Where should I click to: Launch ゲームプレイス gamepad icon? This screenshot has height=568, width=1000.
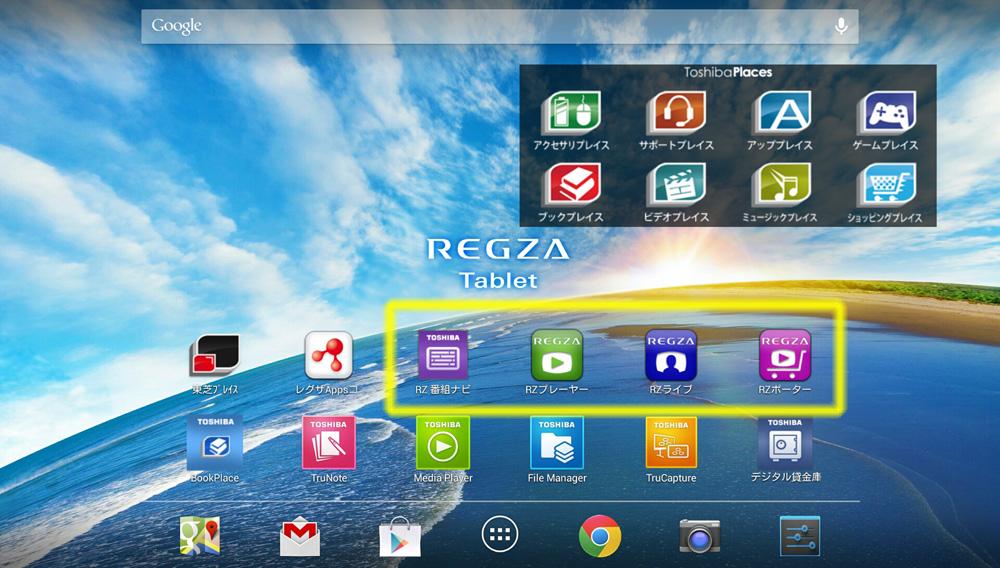point(886,113)
